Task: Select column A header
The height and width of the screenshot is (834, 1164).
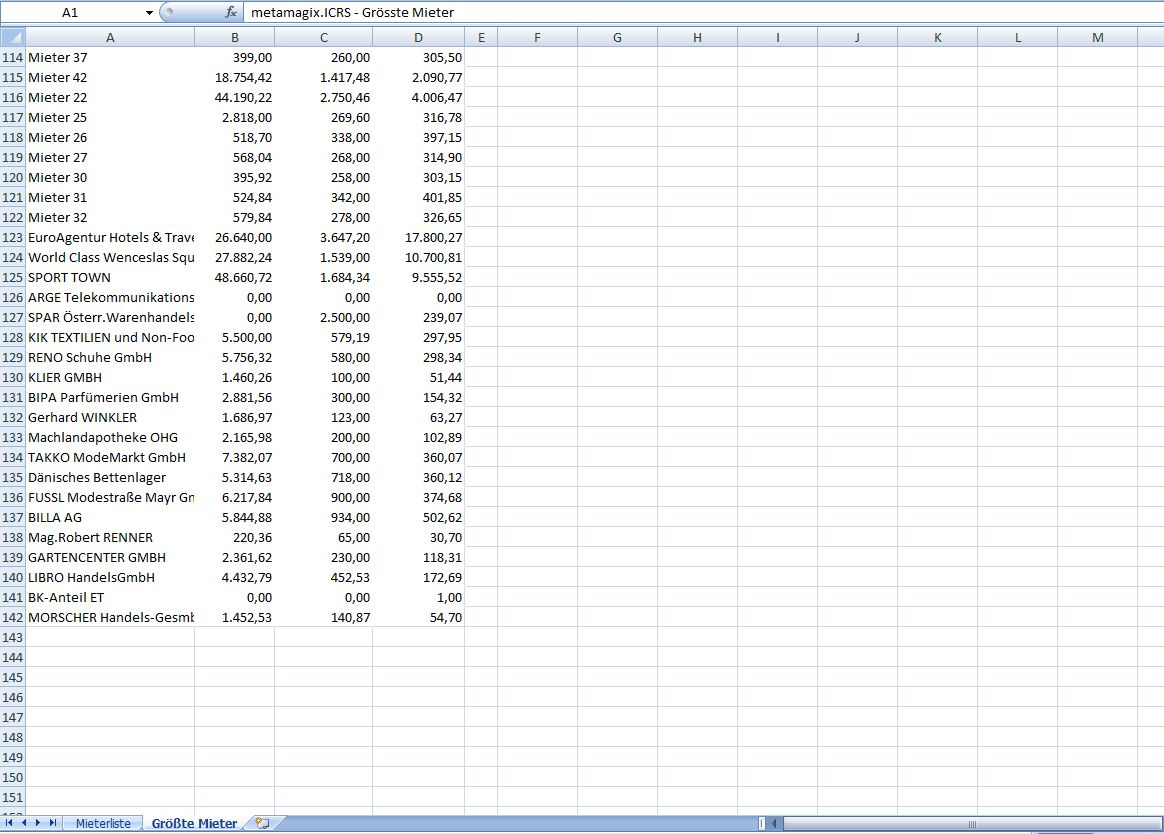Action: click(x=110, y=37)
